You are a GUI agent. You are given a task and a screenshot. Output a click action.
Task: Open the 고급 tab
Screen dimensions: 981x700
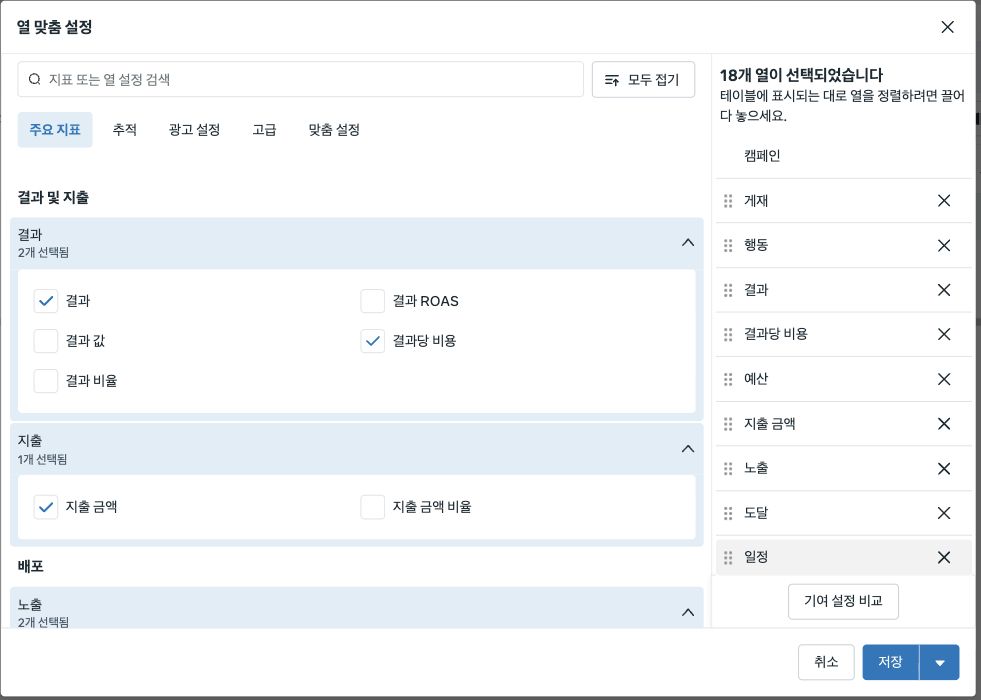(264, 129)
